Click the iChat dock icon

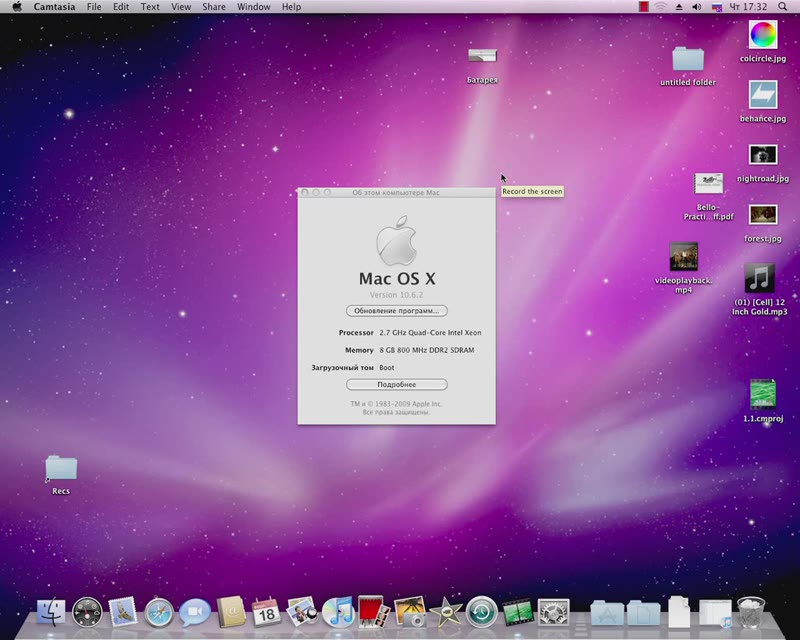[194, 612]
